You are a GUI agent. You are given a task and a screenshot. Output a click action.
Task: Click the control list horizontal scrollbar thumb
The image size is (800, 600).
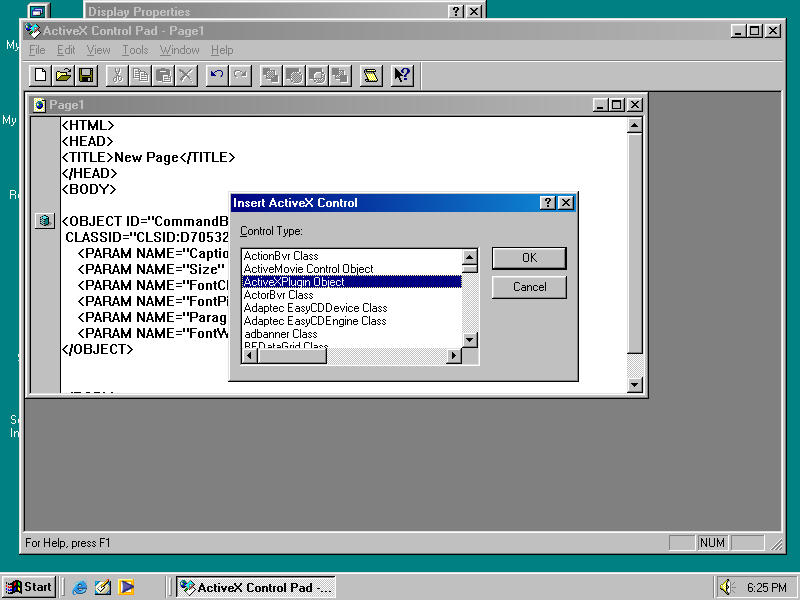(291, 356)
